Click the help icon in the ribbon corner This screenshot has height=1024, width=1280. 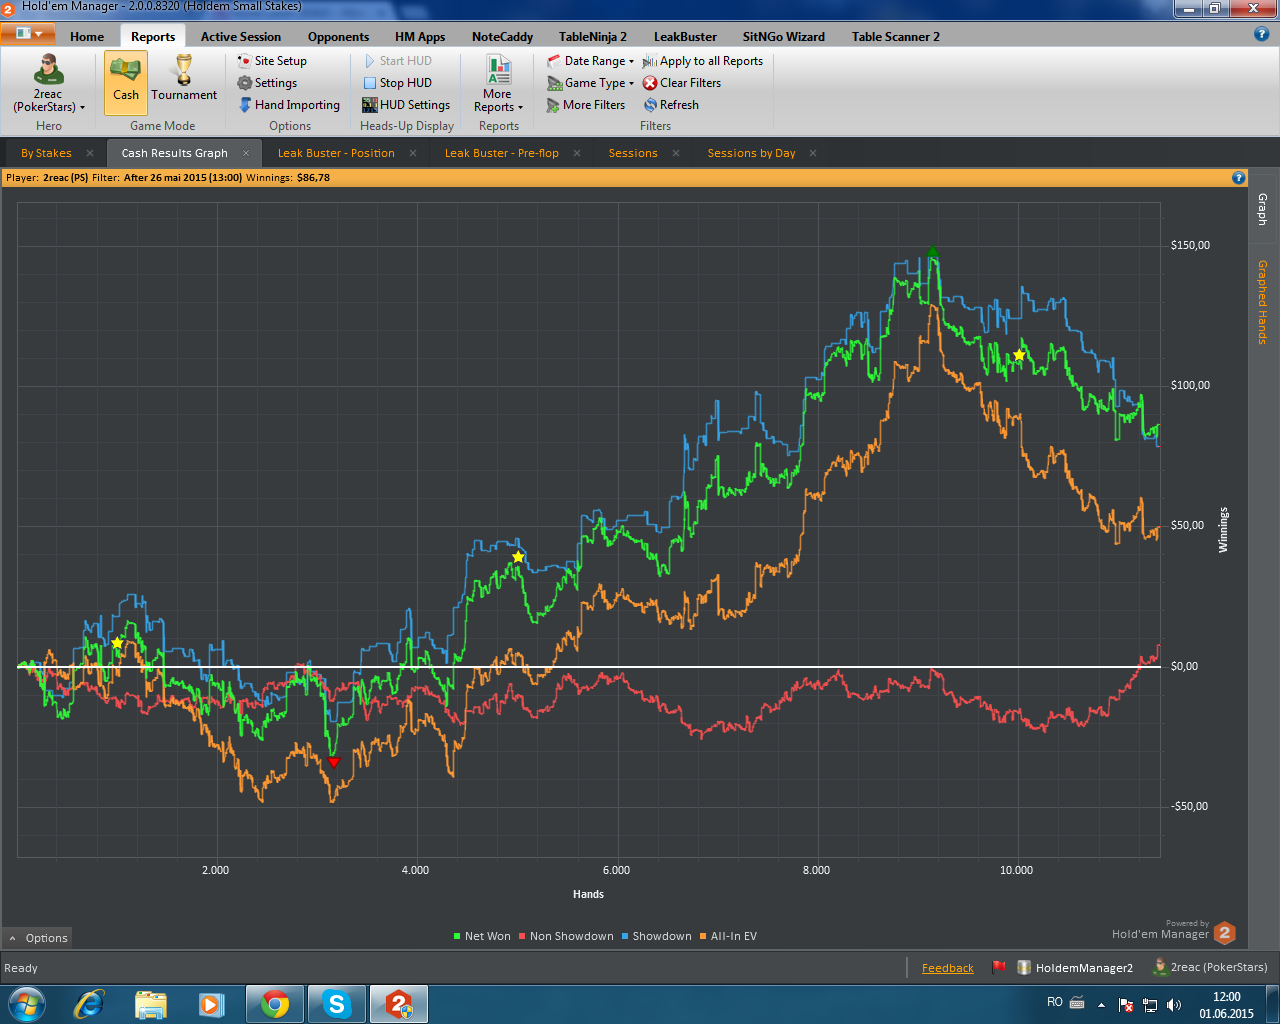click(x=1261, y=34)
